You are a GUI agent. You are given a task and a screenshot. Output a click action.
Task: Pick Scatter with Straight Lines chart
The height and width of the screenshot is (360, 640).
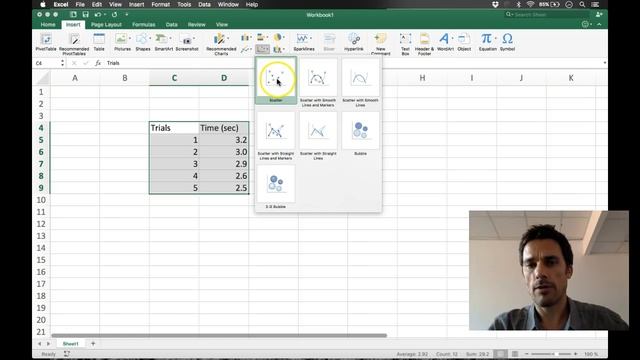[x=318, y=135]
